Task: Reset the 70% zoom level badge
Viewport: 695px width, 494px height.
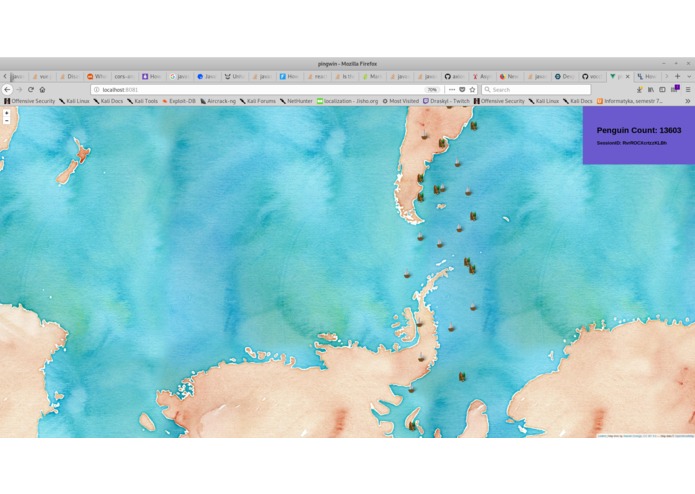Action: [x=432, y=89]
